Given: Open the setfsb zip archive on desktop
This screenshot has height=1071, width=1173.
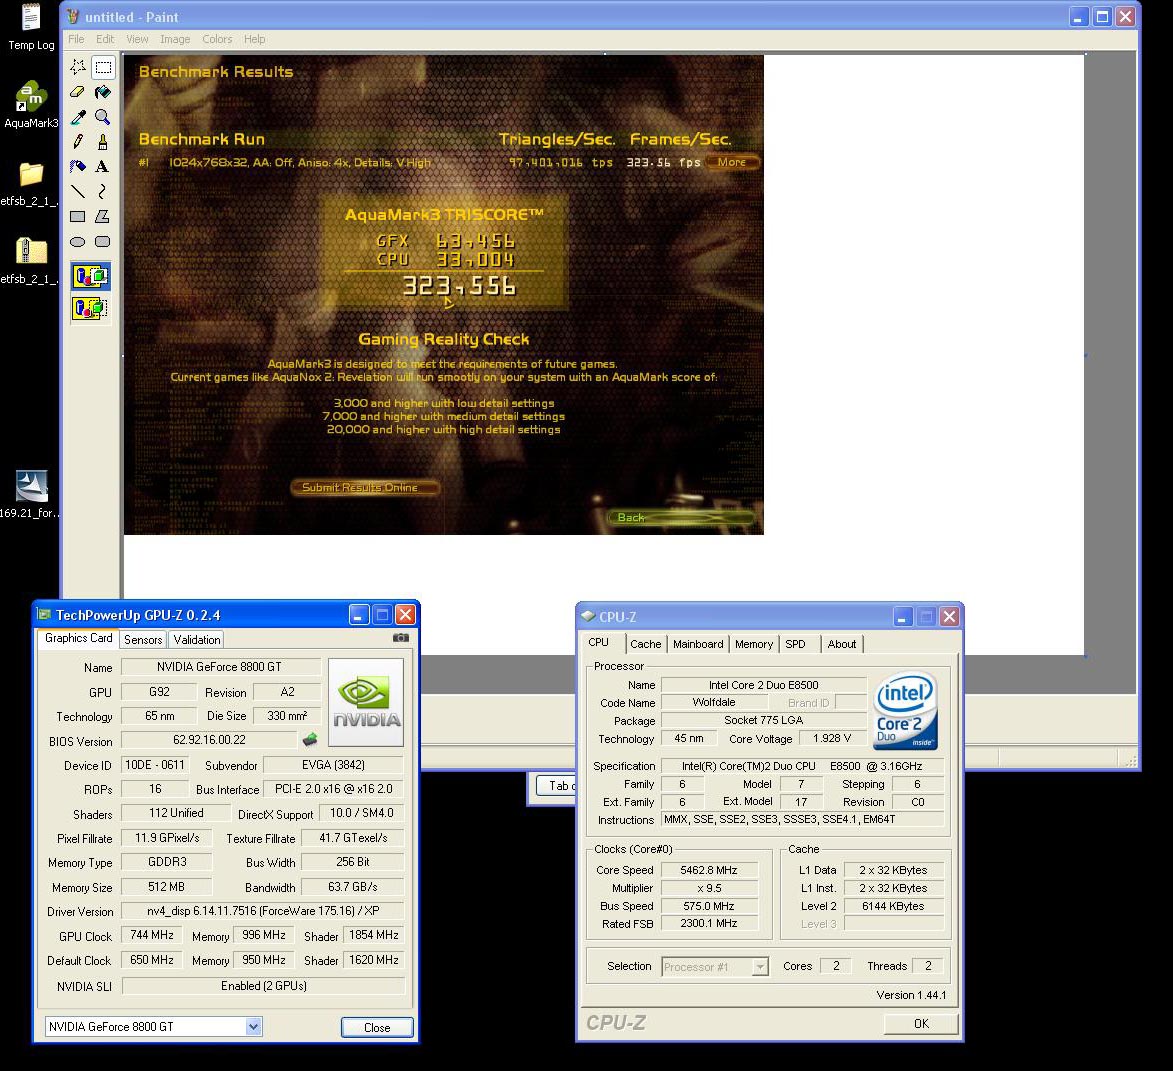Looking at the screenshot, I should (31, 261).
